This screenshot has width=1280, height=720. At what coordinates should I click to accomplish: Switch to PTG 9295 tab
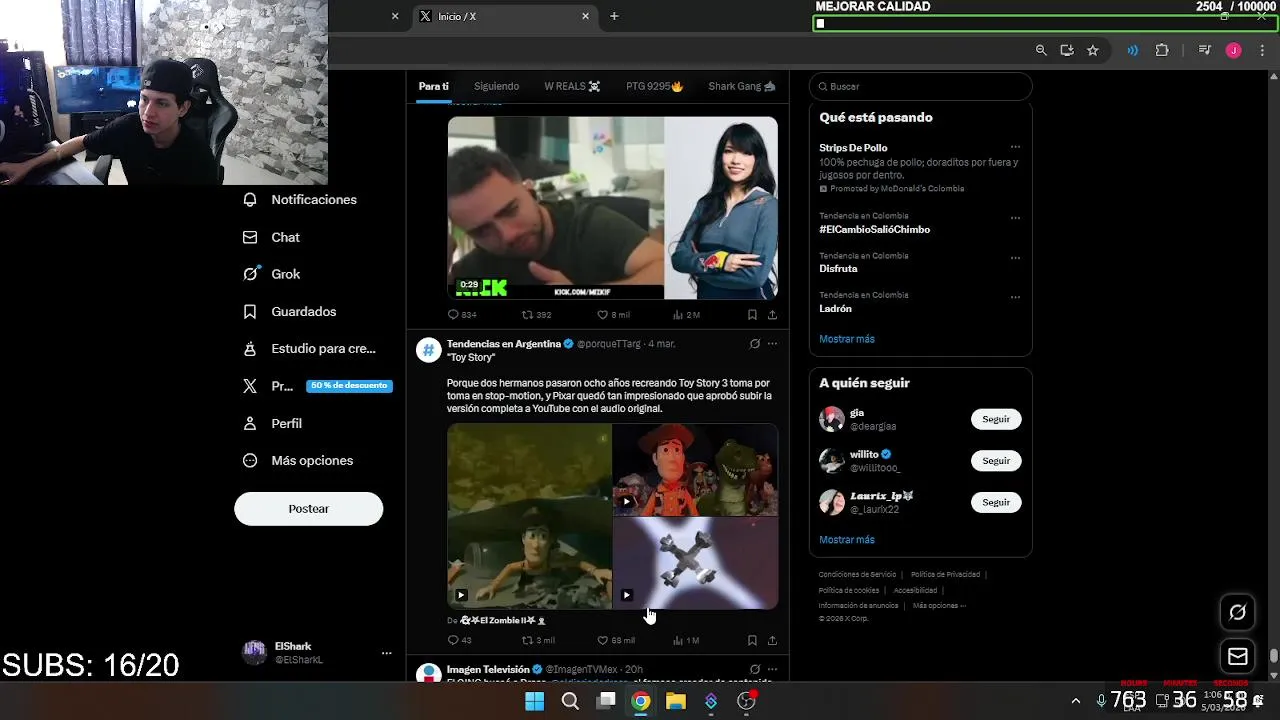[x=654, y=87]
